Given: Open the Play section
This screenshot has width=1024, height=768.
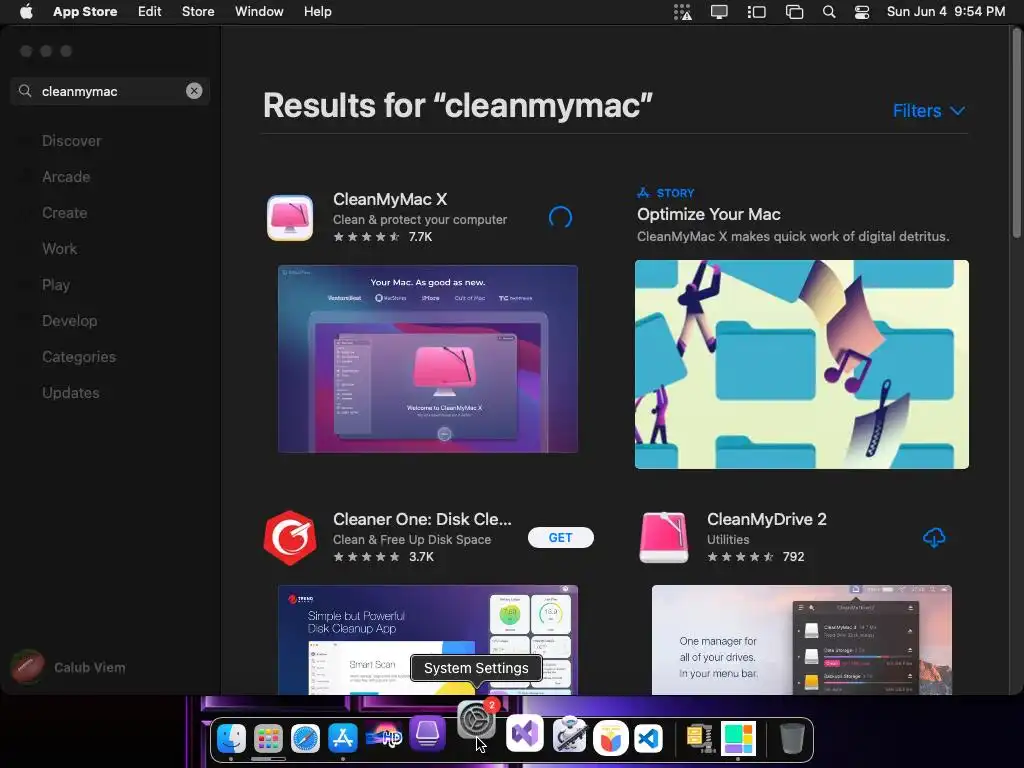Looking at the screenshot, I should 56,285.
